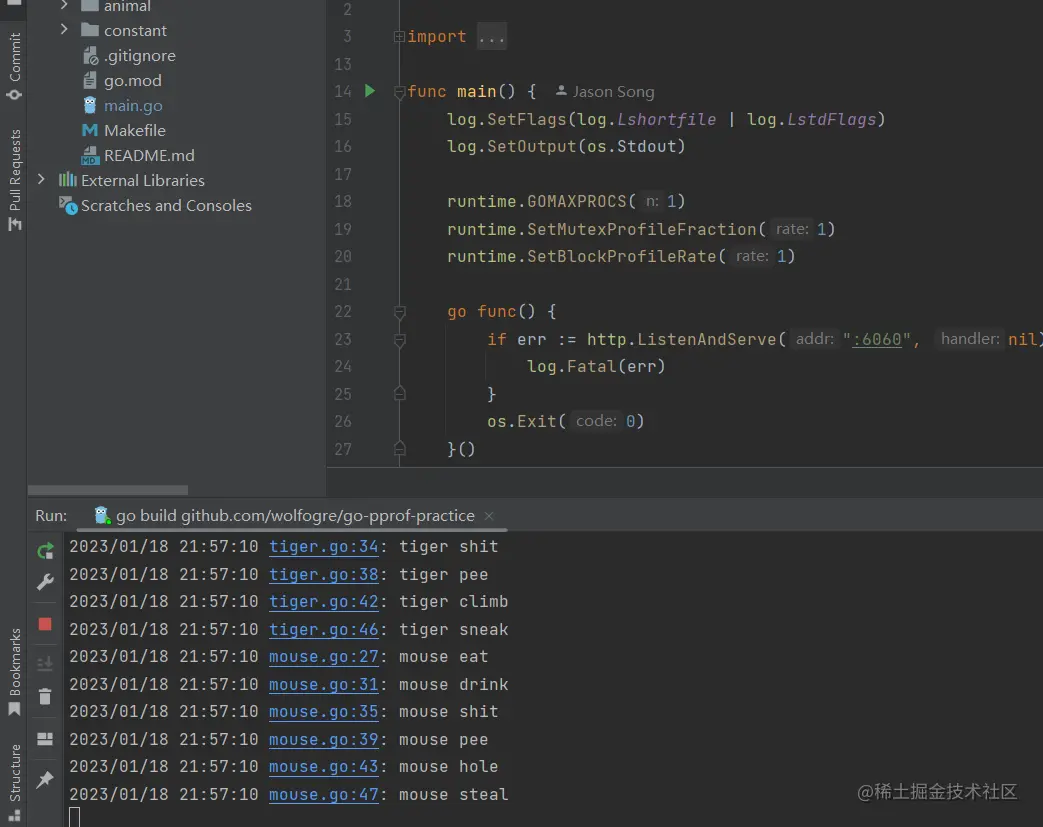
Task: Open the Structure tool window
Action: 14,782
